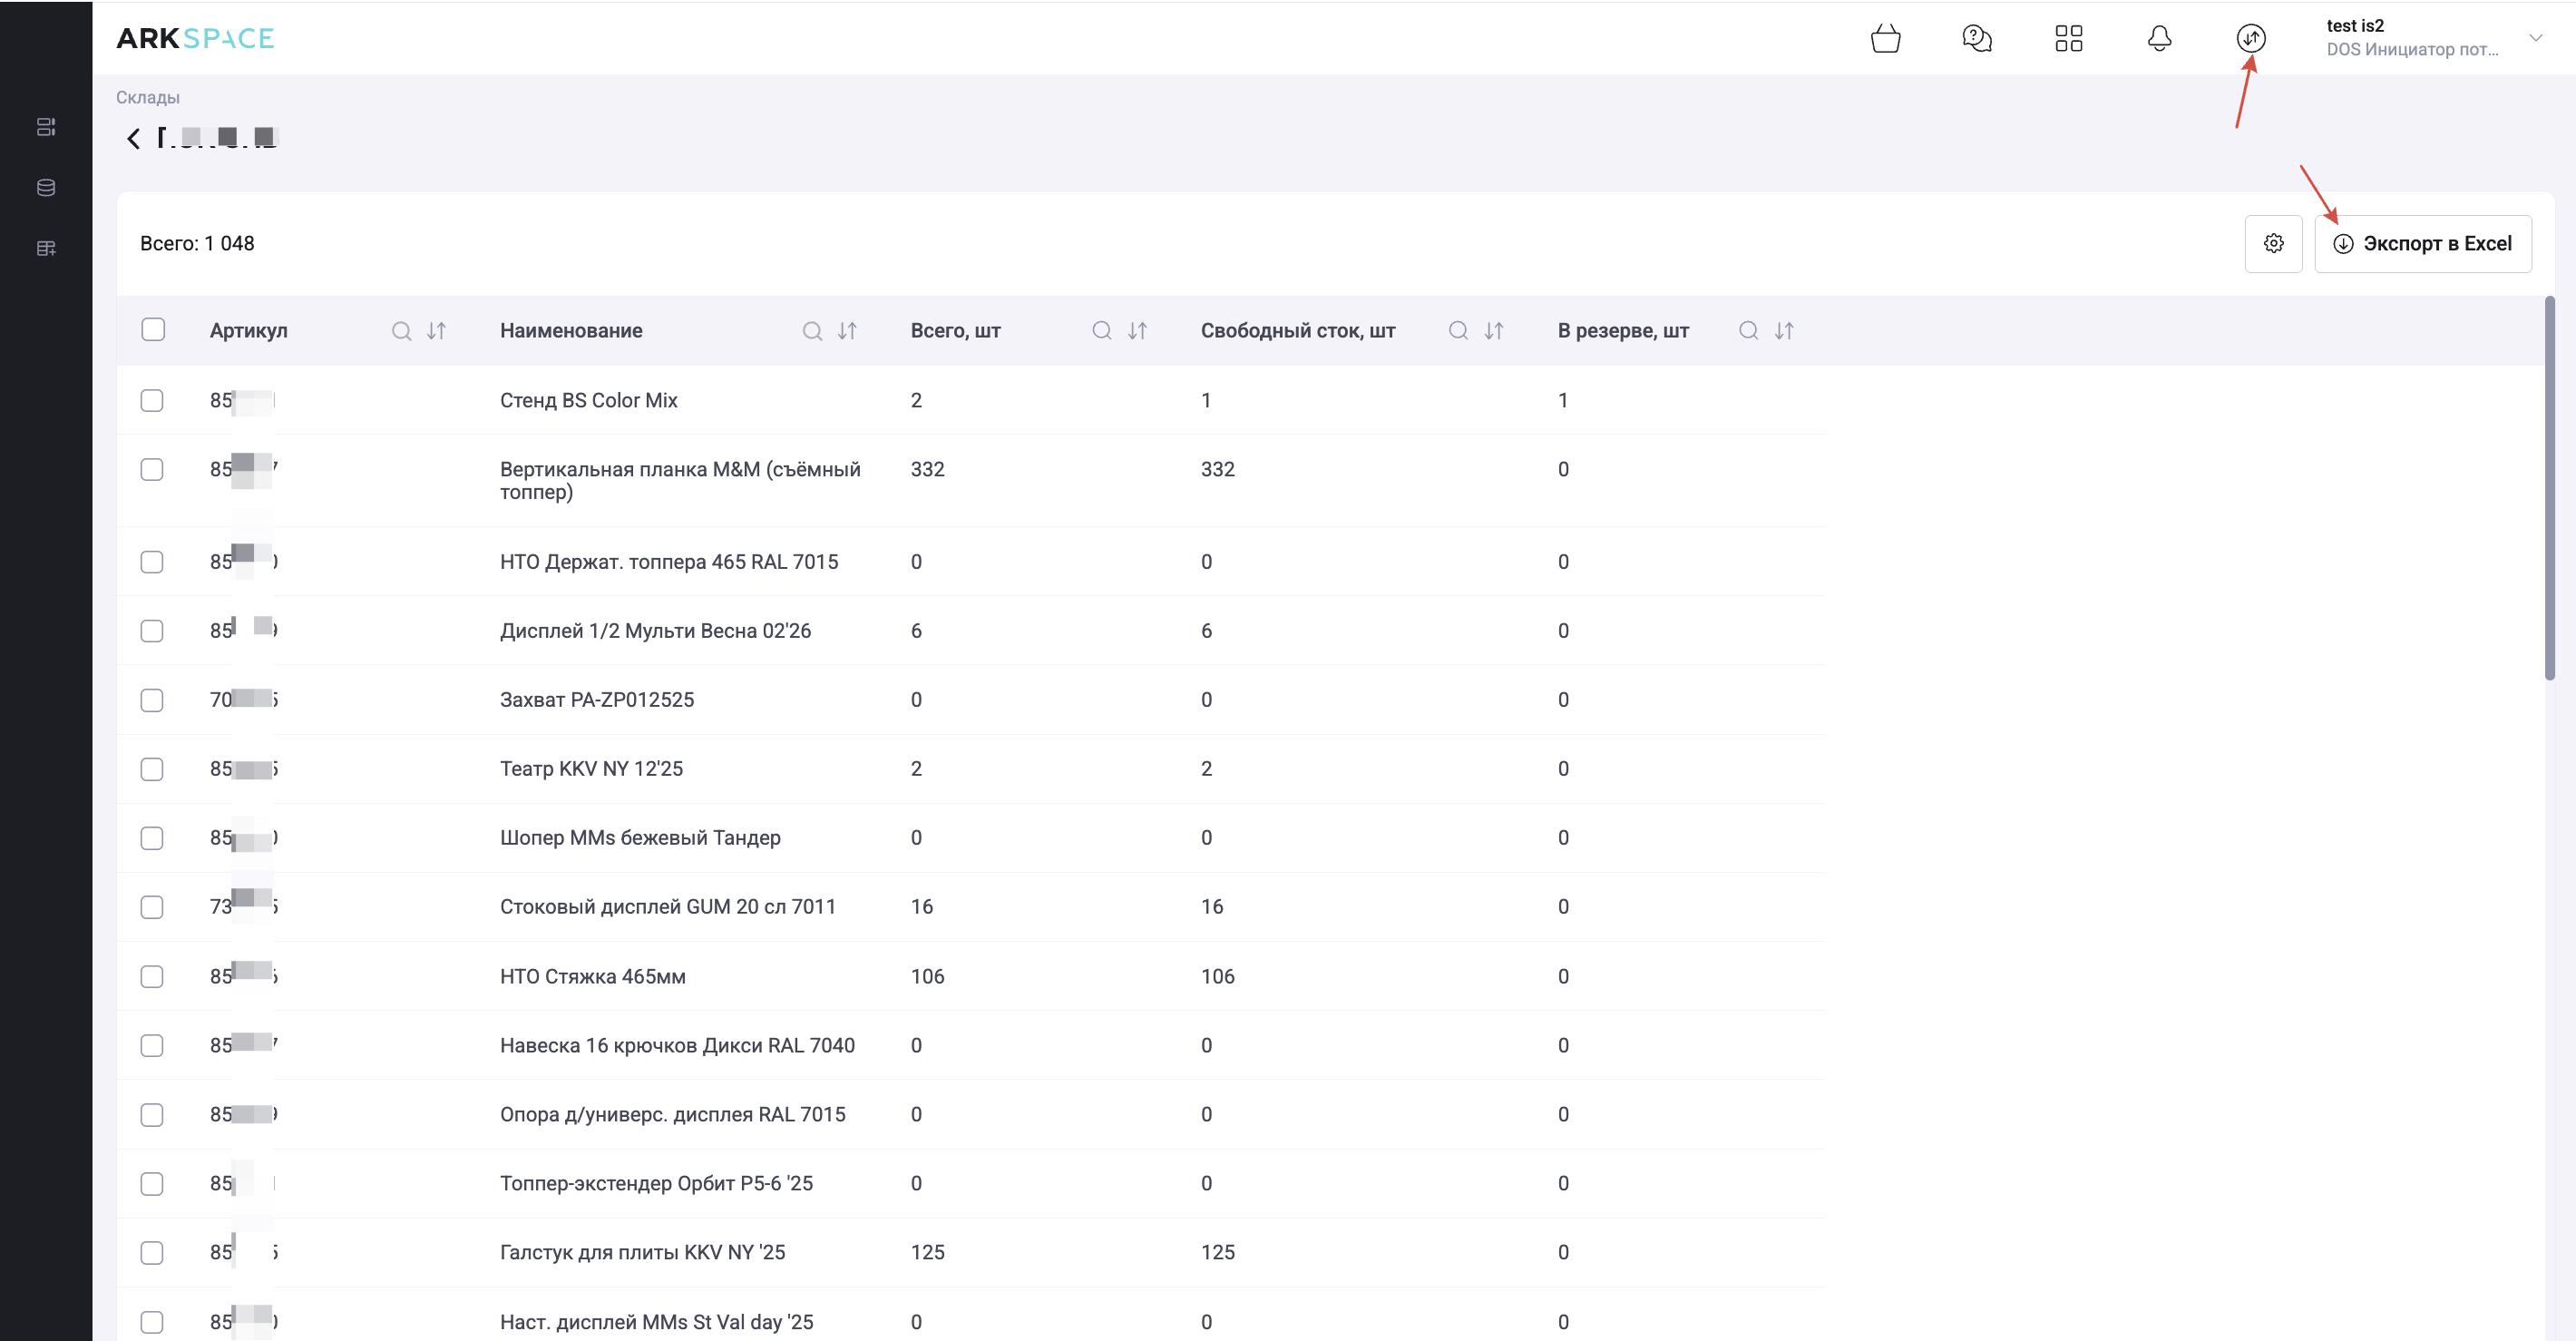
Task: Tick the select-all header checkbox
Action: (153, 330)
